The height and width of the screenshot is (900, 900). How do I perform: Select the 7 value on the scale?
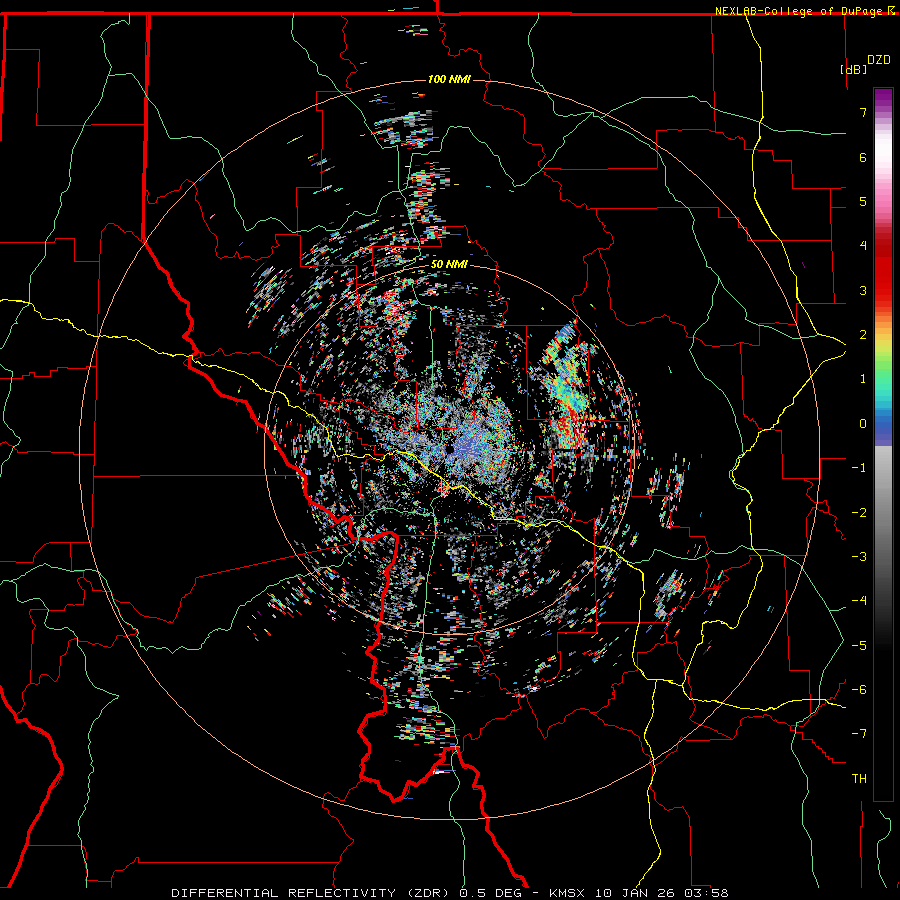863,112
